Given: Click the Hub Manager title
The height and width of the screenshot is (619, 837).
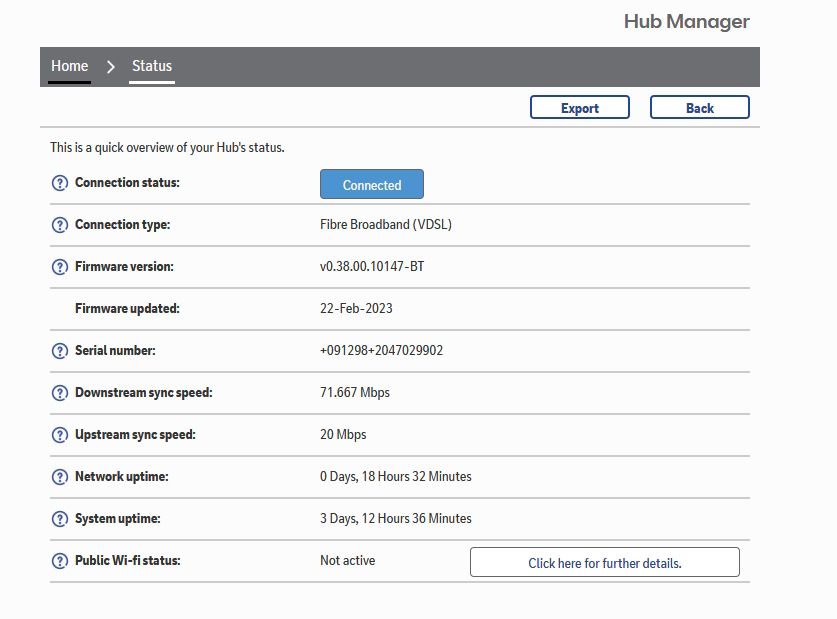Looking at the screenshot, I should pos(686,21).
